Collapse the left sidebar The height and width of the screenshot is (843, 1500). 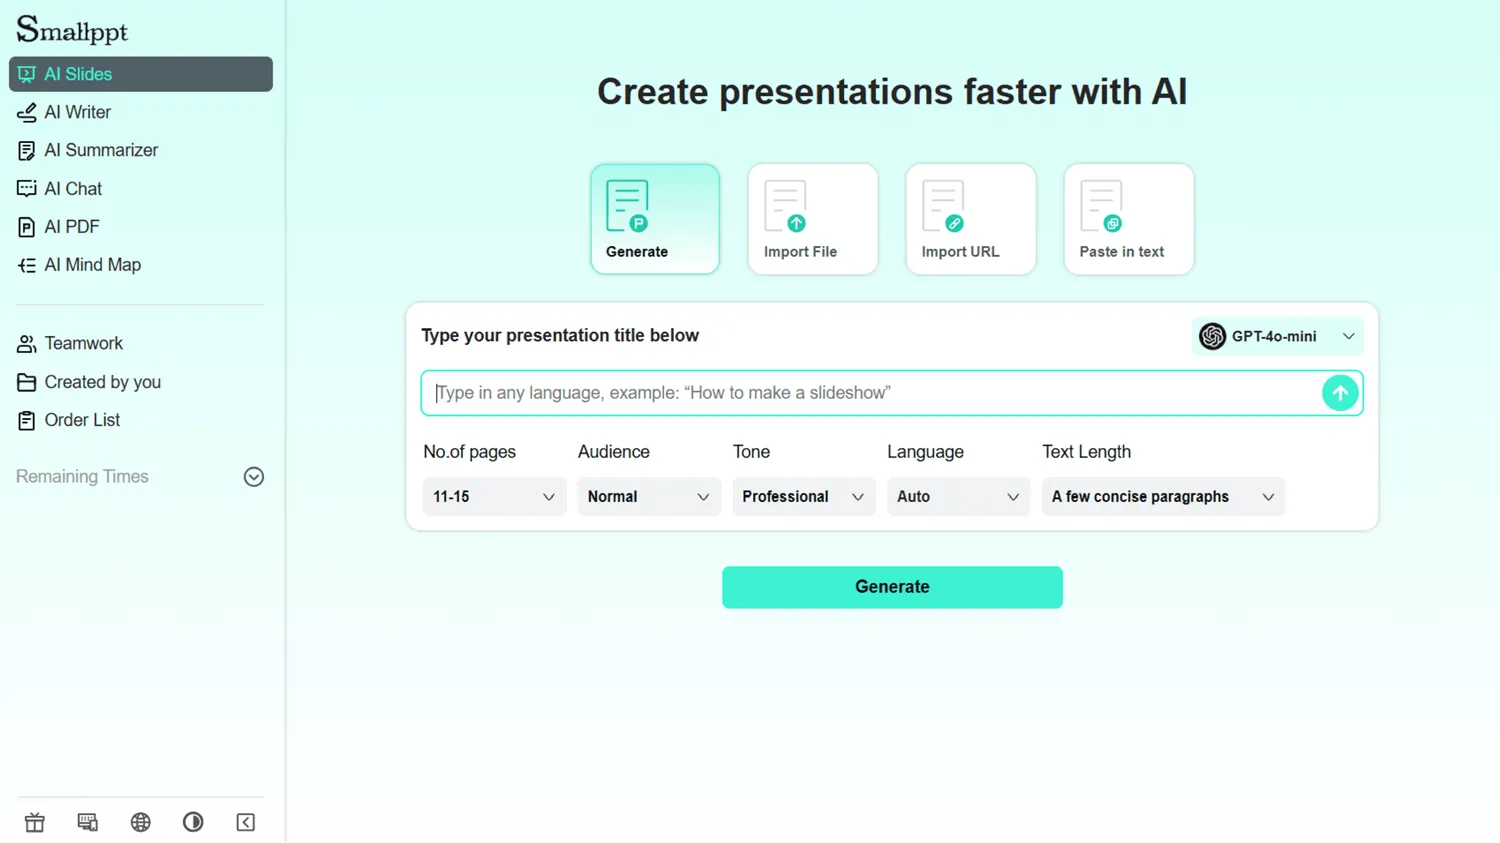[x=245, y=822]
